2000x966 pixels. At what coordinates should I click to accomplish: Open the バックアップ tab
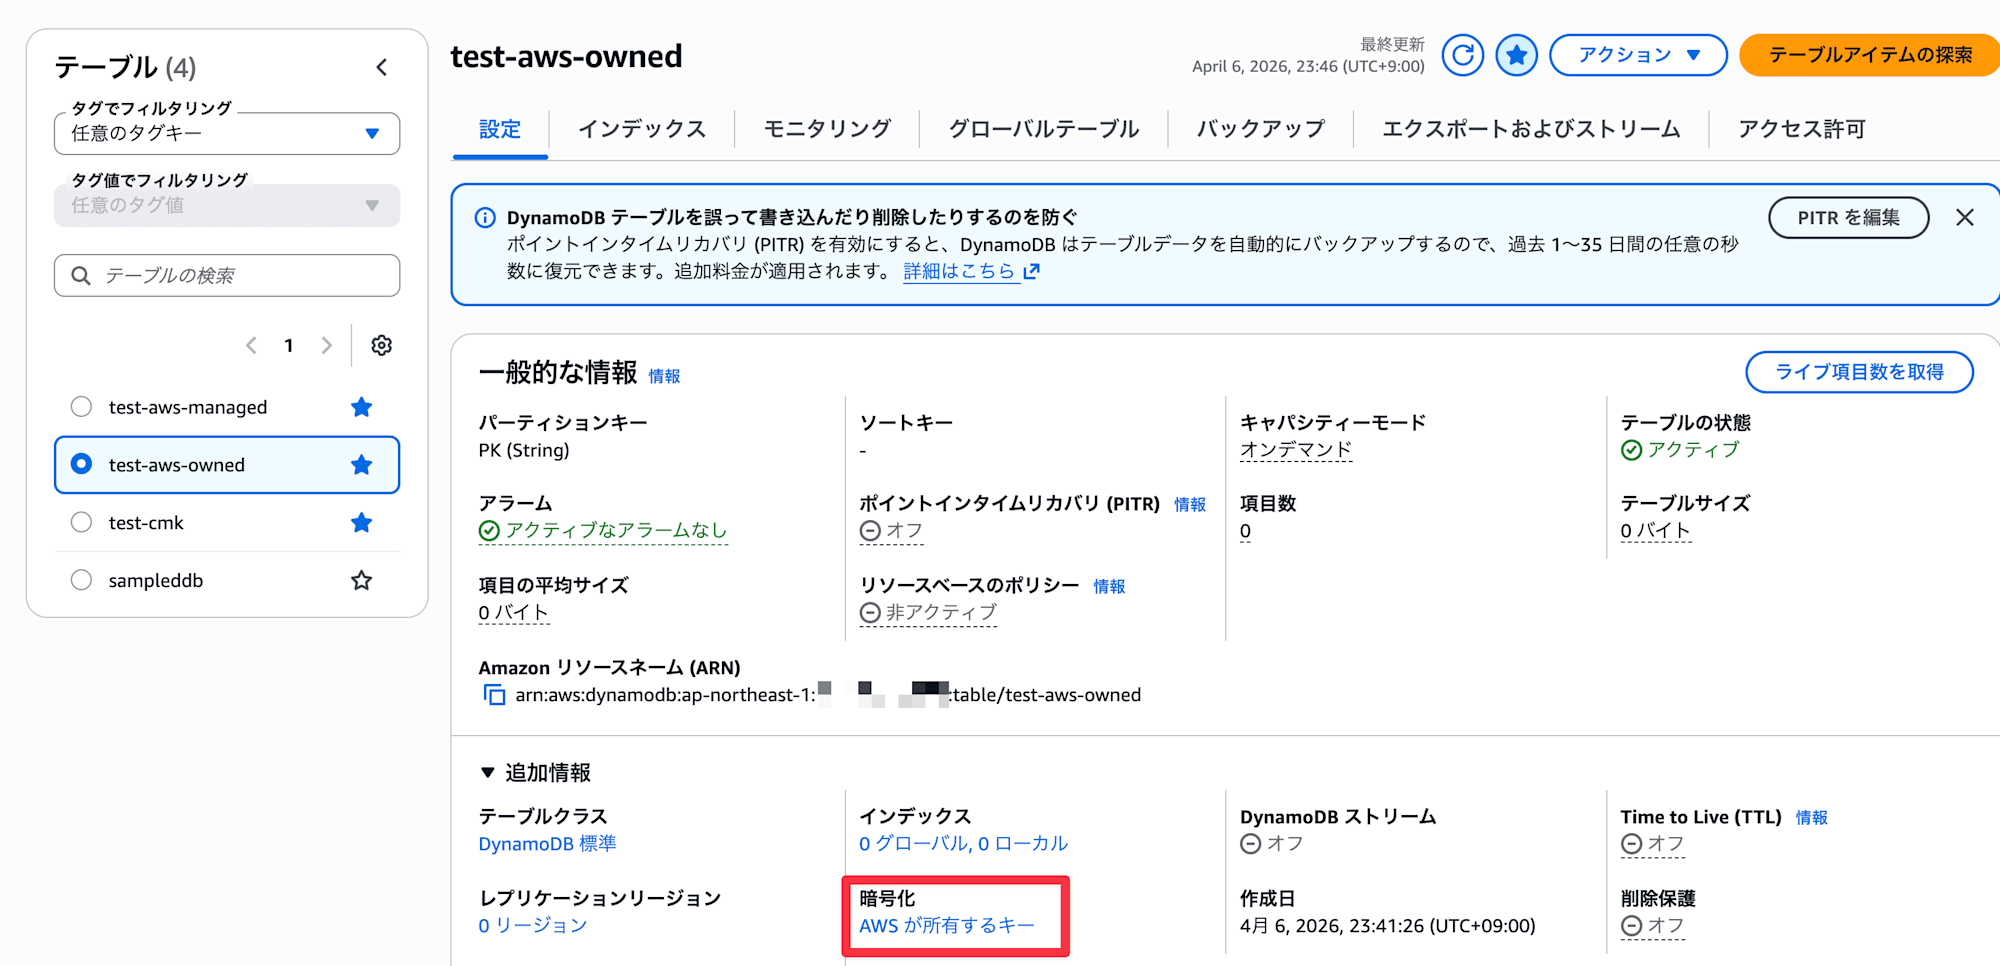click(x=1261, y=129)
